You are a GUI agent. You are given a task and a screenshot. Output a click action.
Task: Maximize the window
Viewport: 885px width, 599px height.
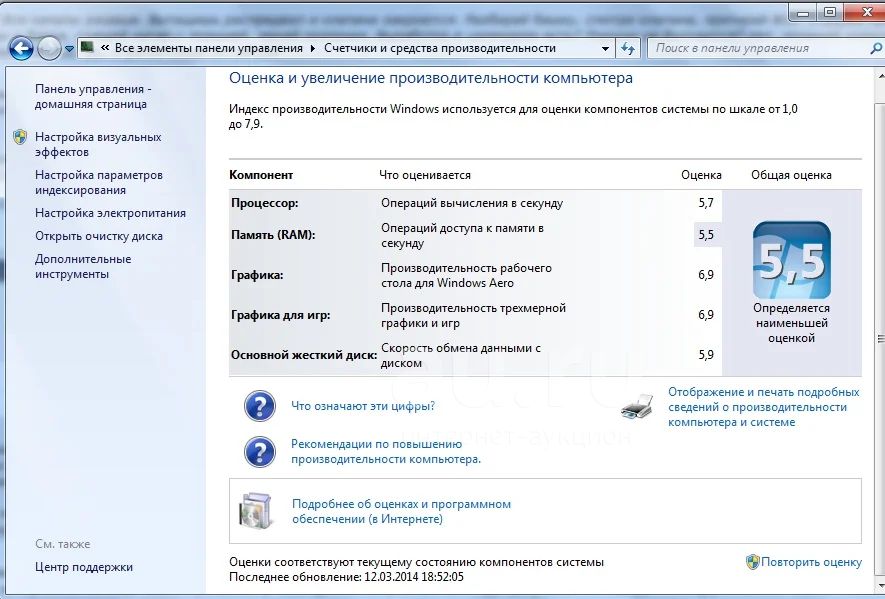point(830,12)
